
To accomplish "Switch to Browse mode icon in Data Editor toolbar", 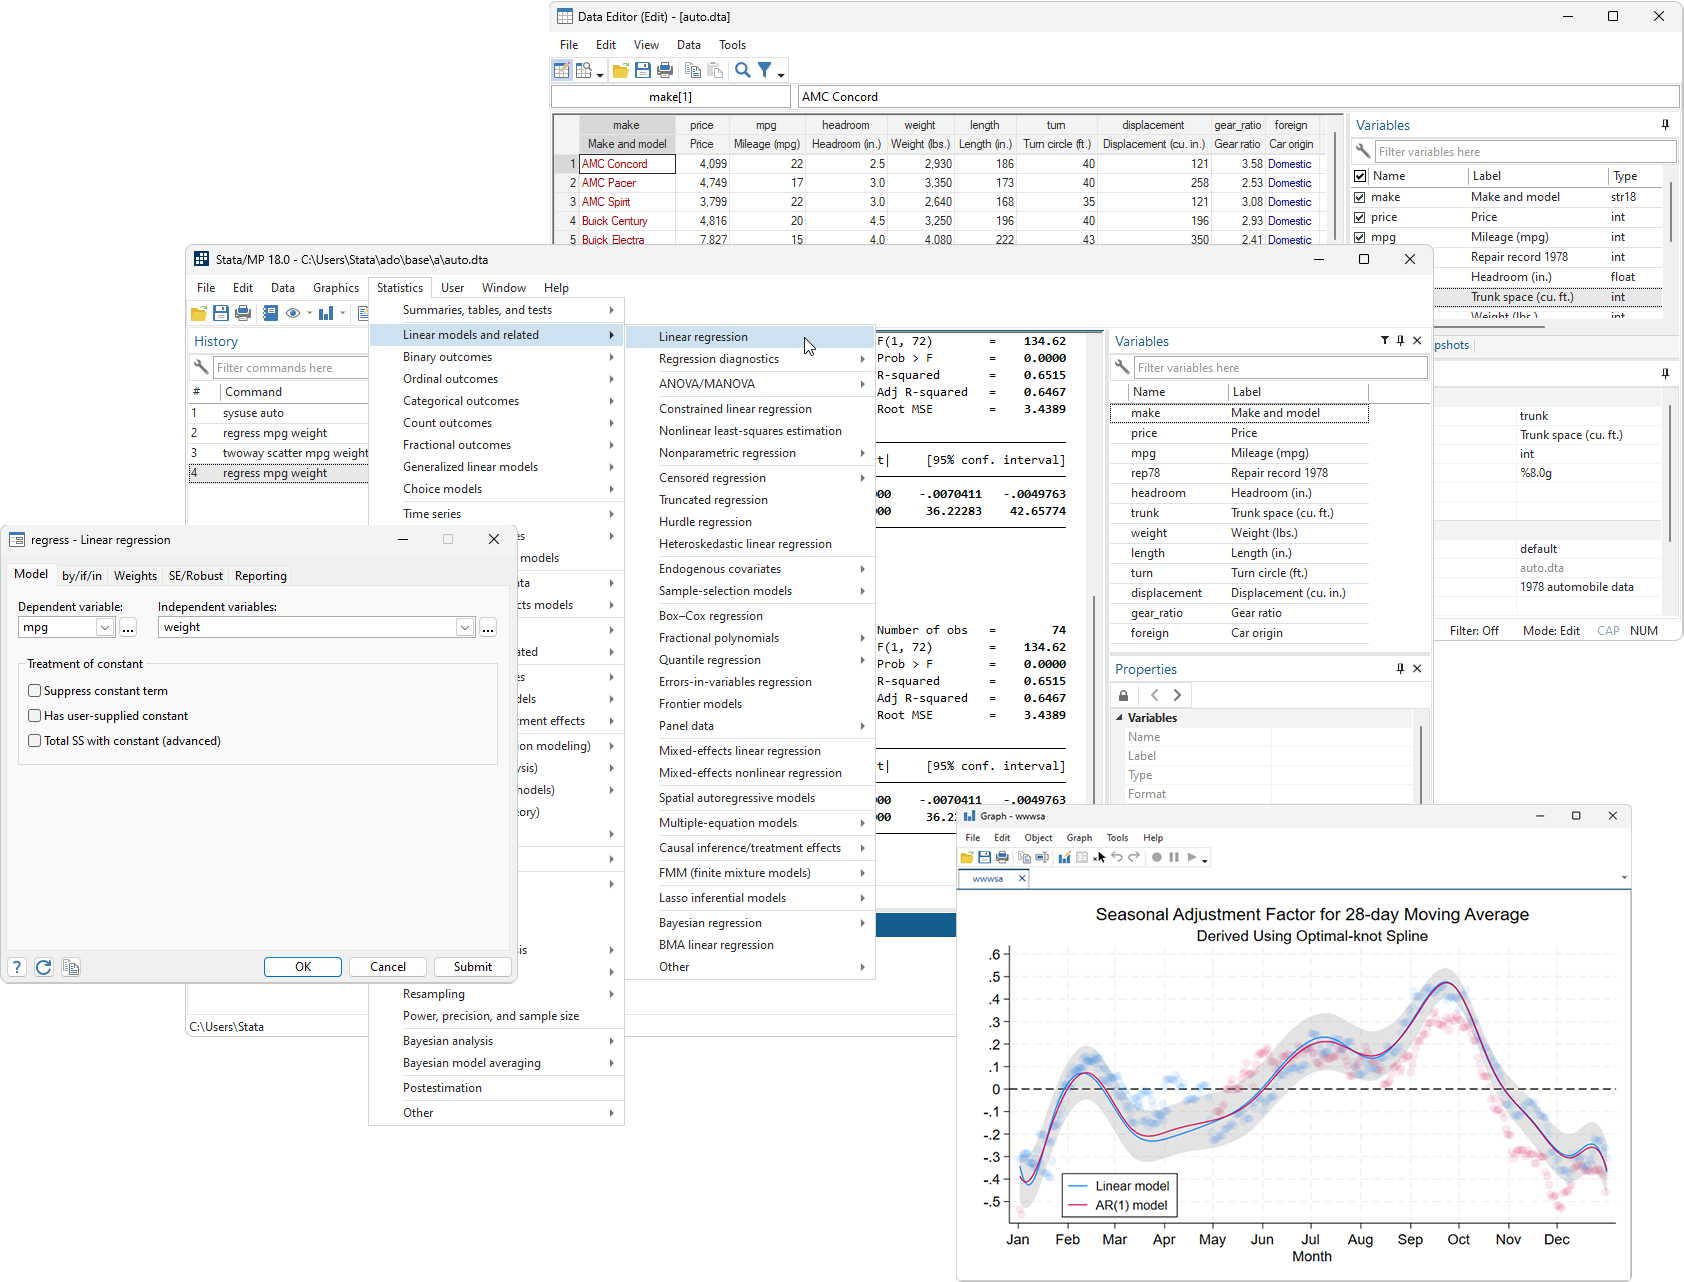I will coord(584,70).
